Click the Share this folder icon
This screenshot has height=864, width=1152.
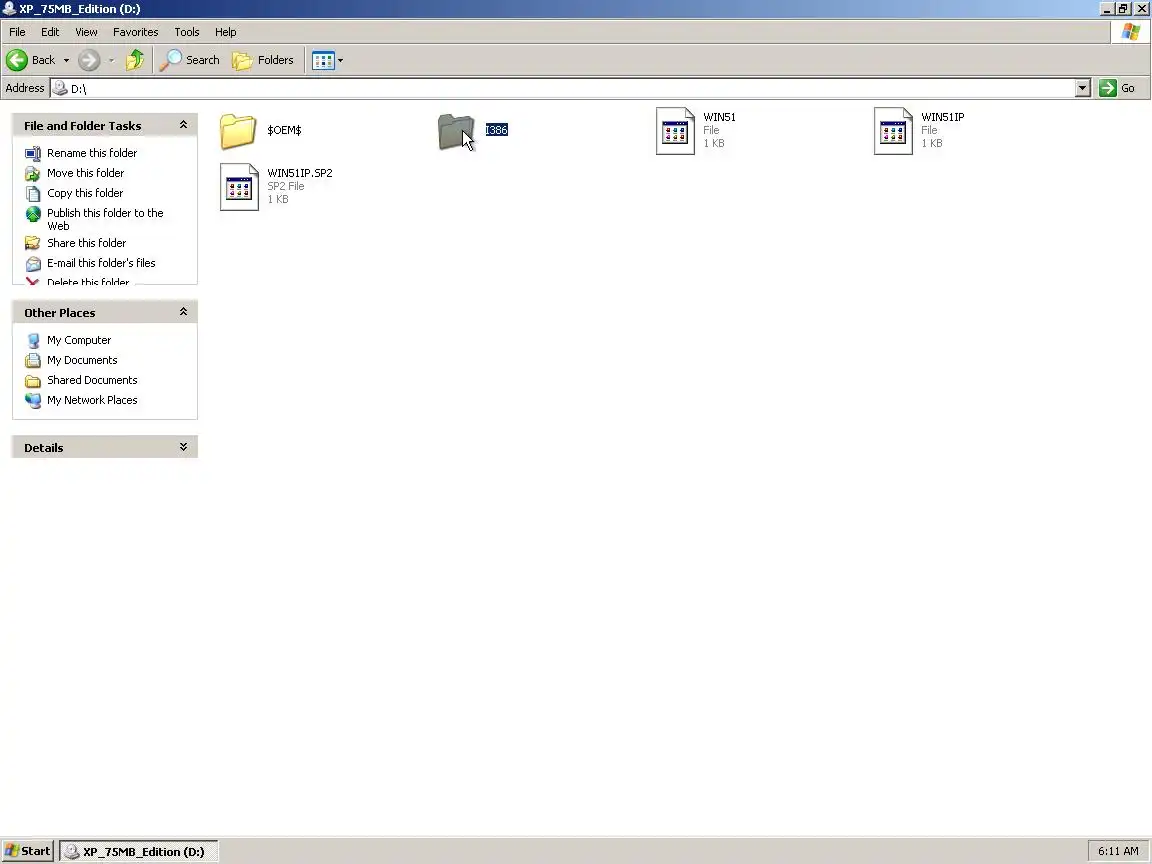(x=33, y=243)
